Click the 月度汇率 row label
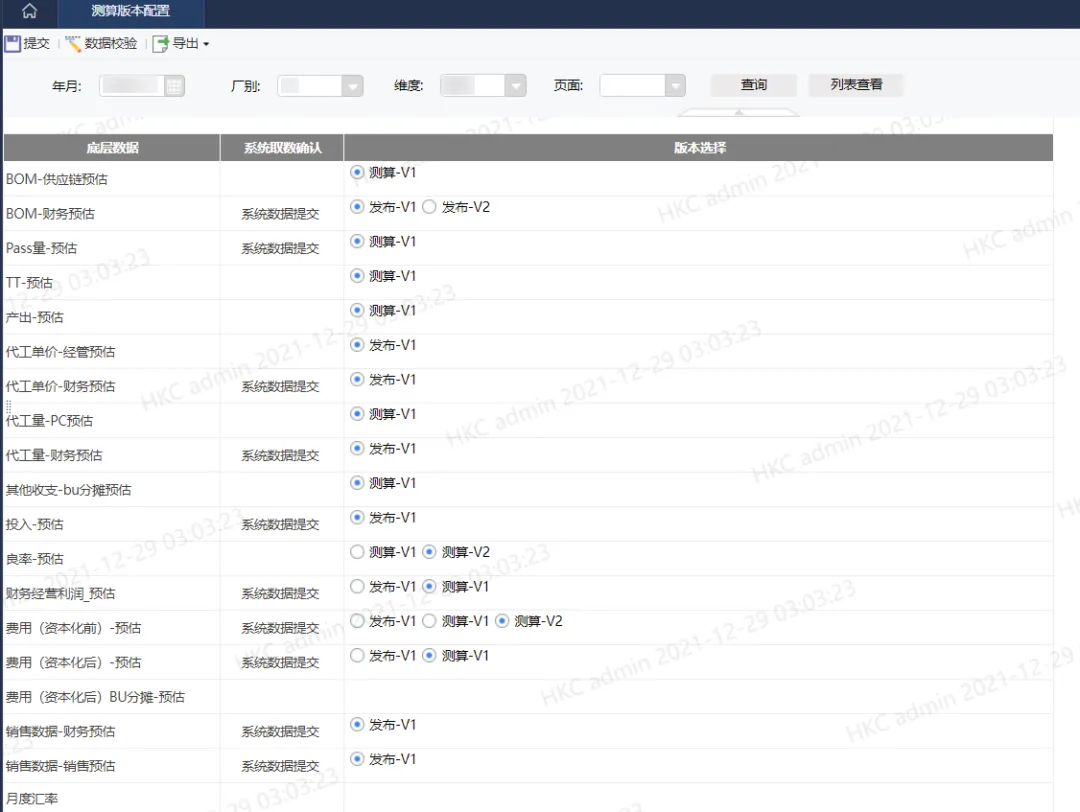Image resolution: width=1080 pixels, height=812 pixels. point(32,799)
